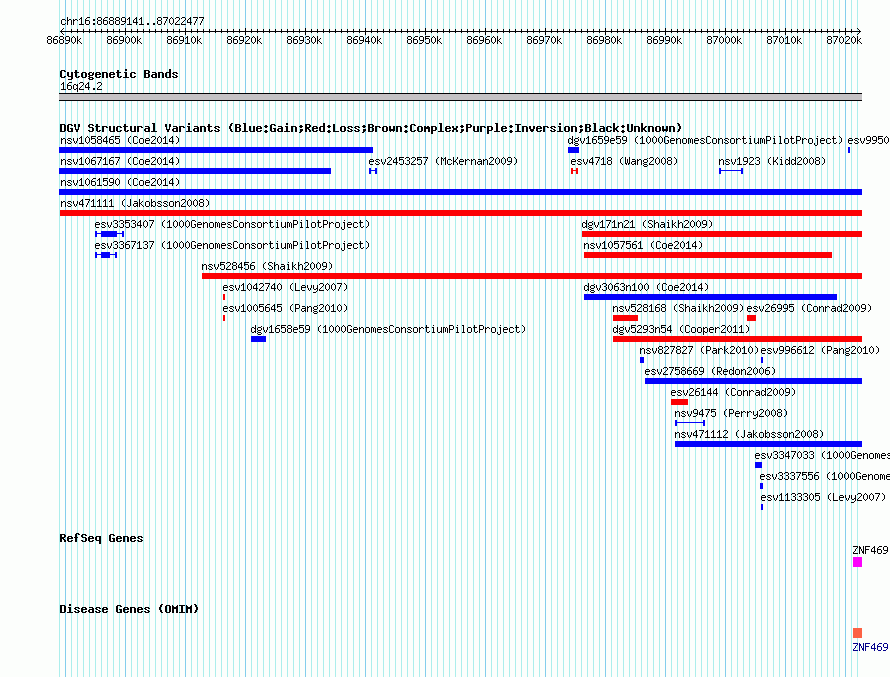Click esv1042740 (Levy2007) label
The width and height of the screenshot is (890, 677).
click(x=285, y=287)
